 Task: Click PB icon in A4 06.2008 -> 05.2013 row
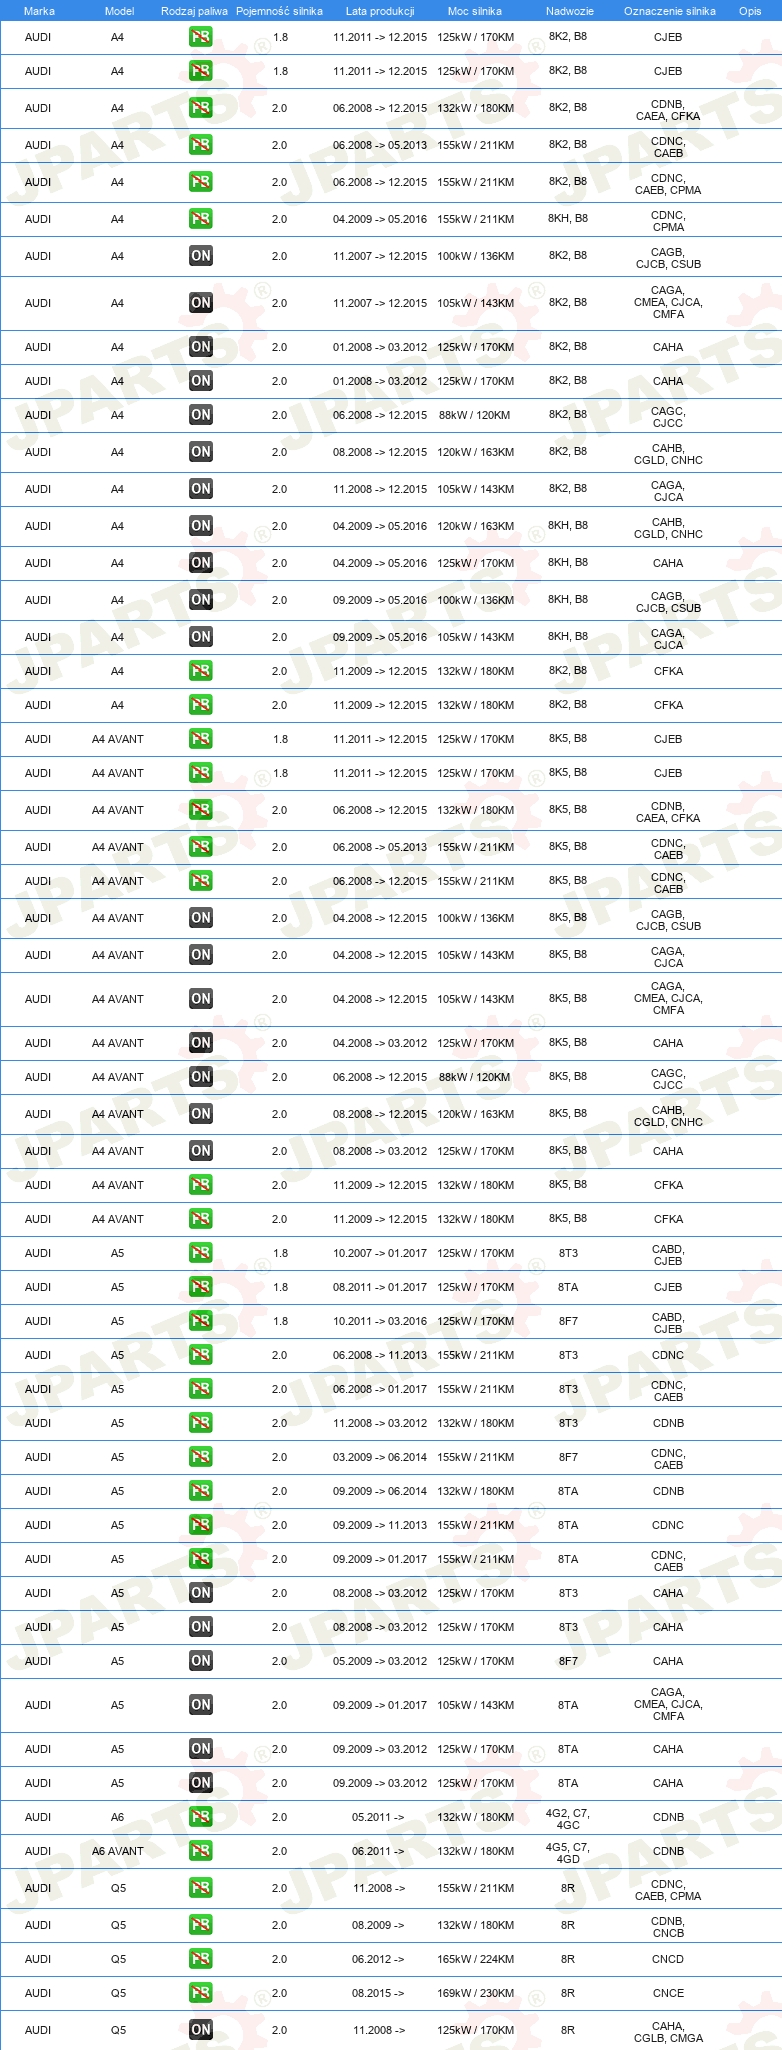[x=201, y=145]
